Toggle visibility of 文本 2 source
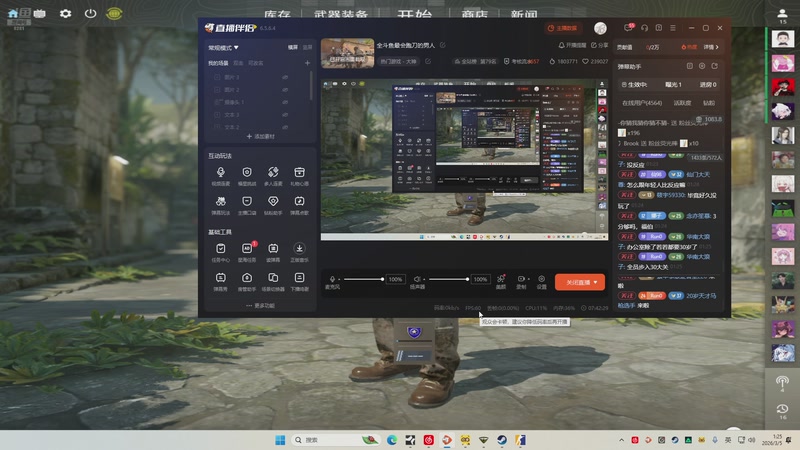The image size is (800, 450). (x=285, y=127)
